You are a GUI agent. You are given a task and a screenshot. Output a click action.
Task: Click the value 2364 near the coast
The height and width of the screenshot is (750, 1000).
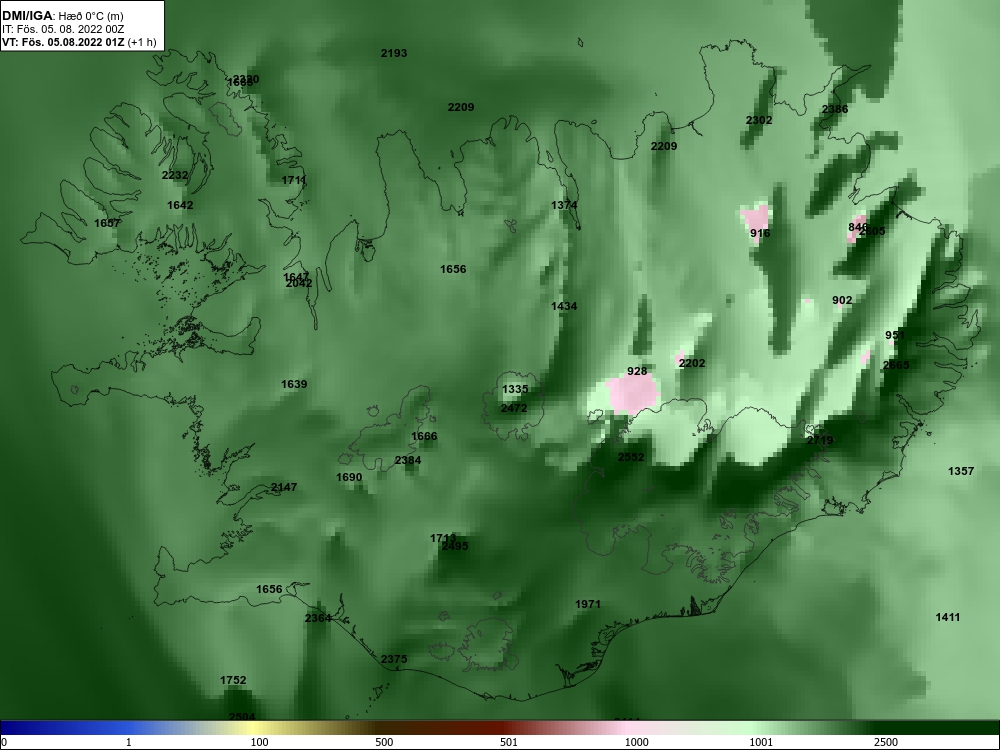click(318, 618)
